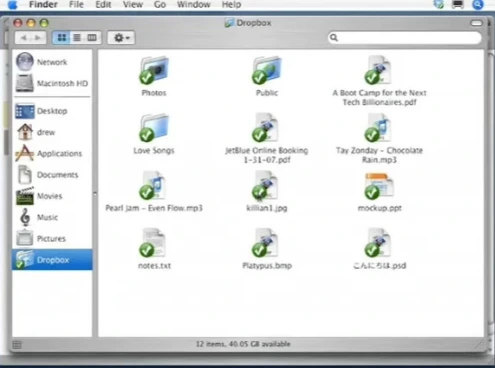Switch to list view

click(x=77, y=37)
